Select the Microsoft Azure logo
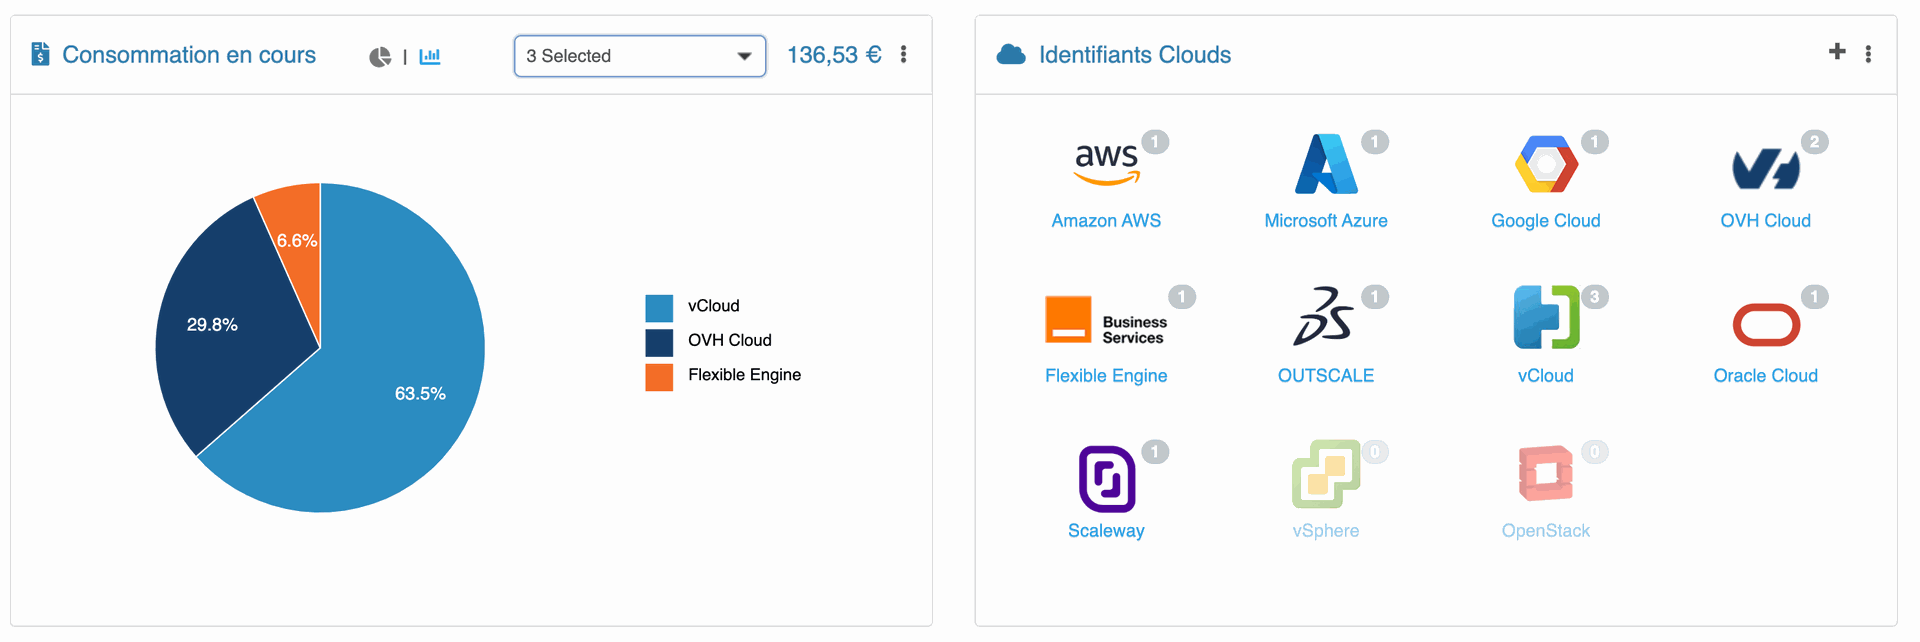Viewport: 1920px width, 642px height. point(1326,164)
